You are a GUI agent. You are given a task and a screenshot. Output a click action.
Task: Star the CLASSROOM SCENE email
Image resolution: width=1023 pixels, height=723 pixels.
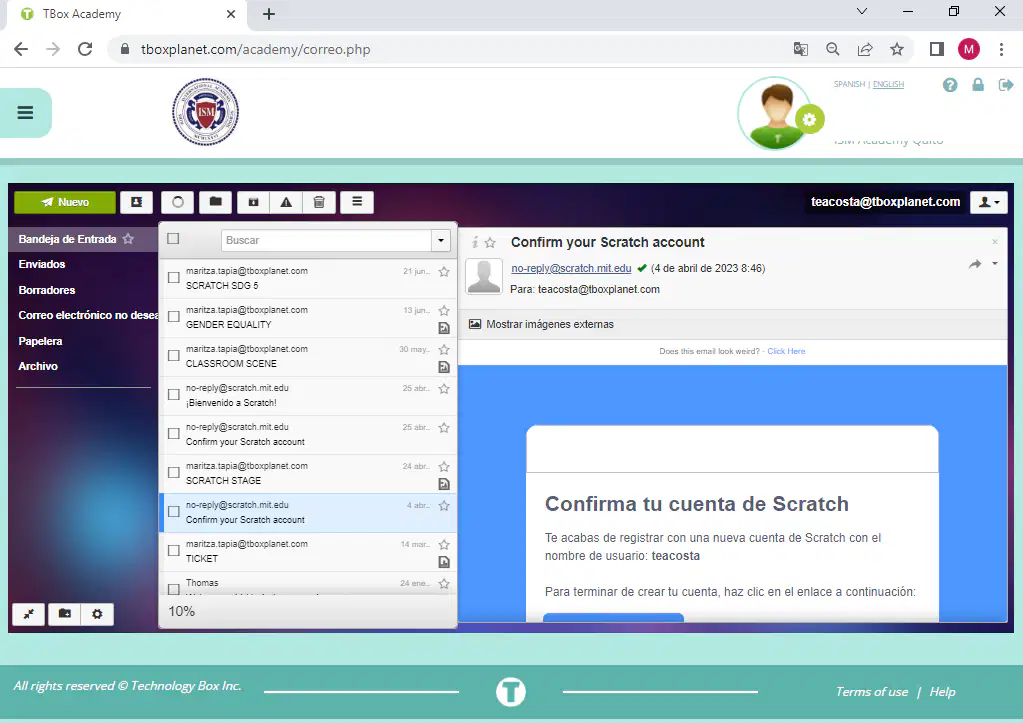point(444,350)
